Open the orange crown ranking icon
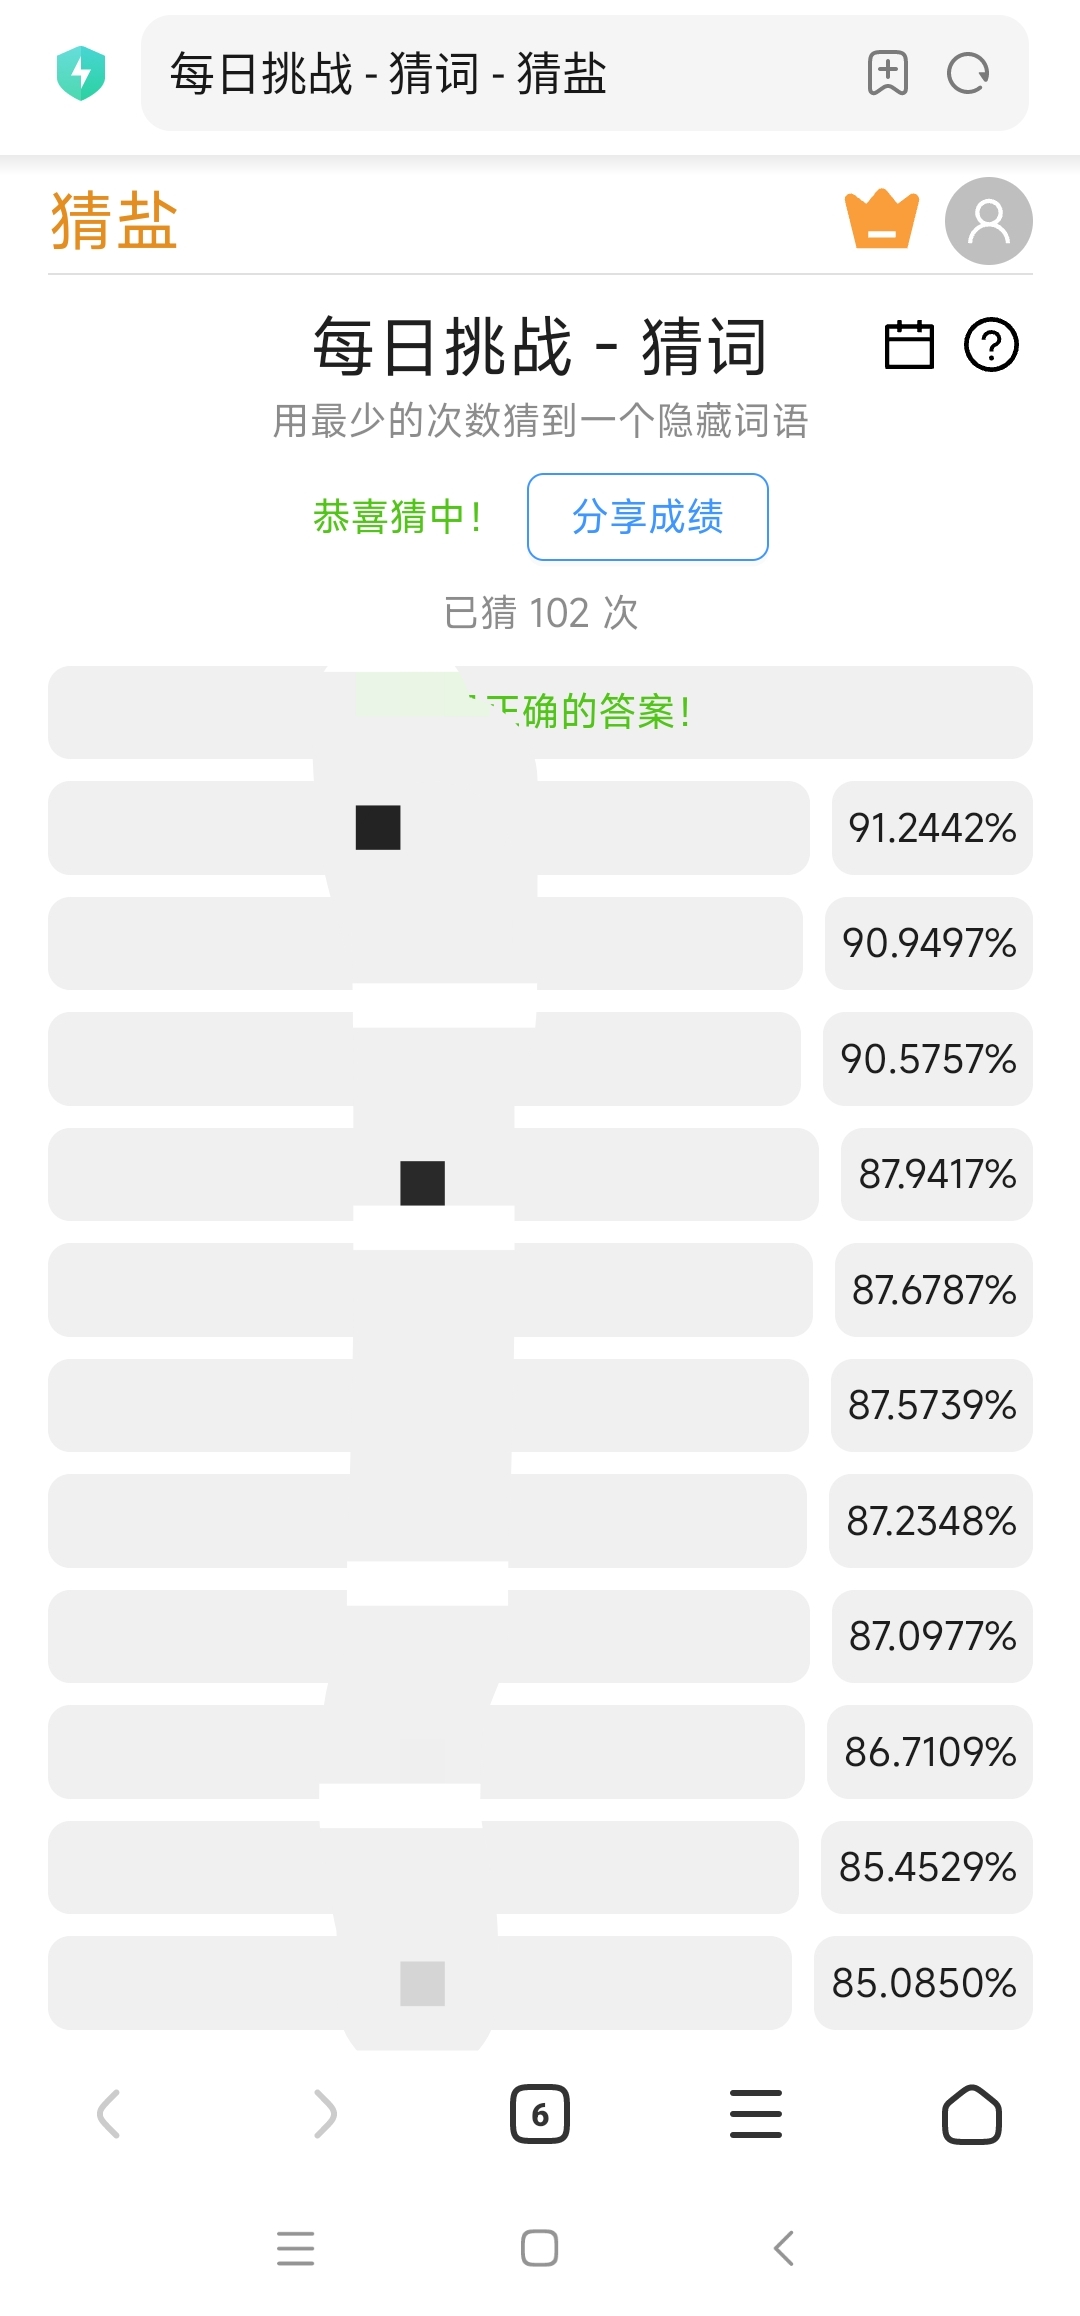The height and width of the screenshot is (2316, 1080). (881, 219)
